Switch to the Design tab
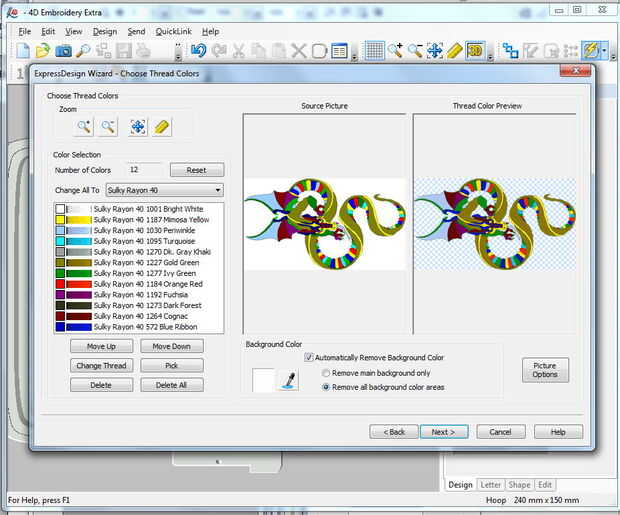Image resolution: width=620 pixels, height=515 pixels. click(460, 485)
